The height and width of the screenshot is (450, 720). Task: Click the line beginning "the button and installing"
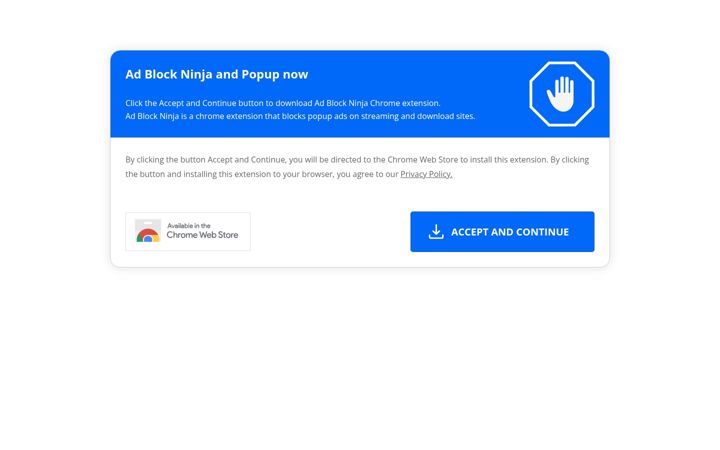coord(289,174)
